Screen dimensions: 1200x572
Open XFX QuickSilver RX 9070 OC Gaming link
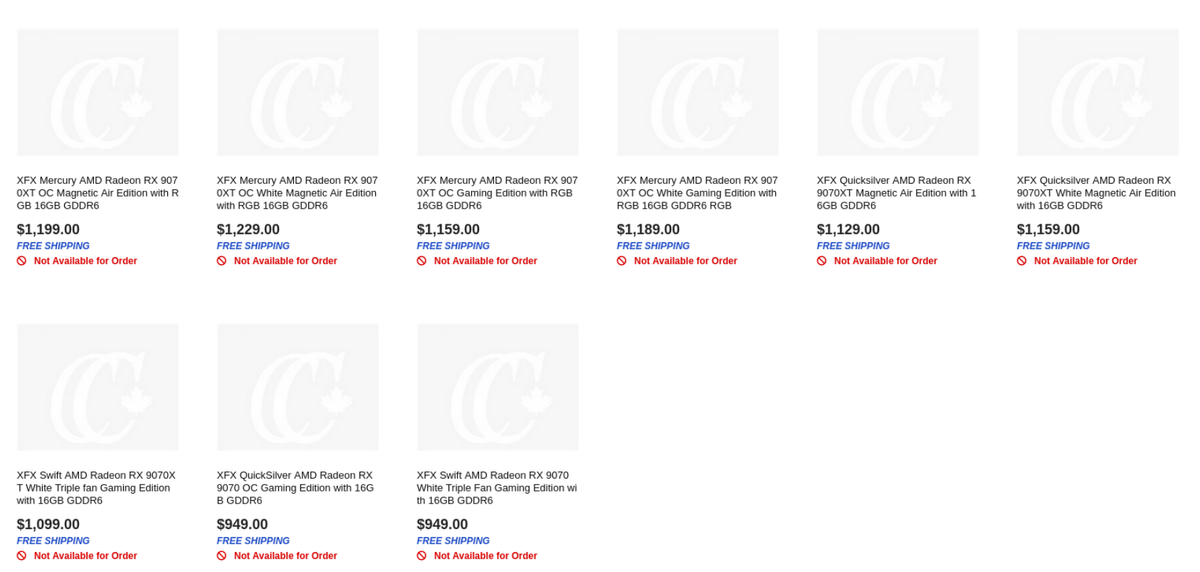297,488
